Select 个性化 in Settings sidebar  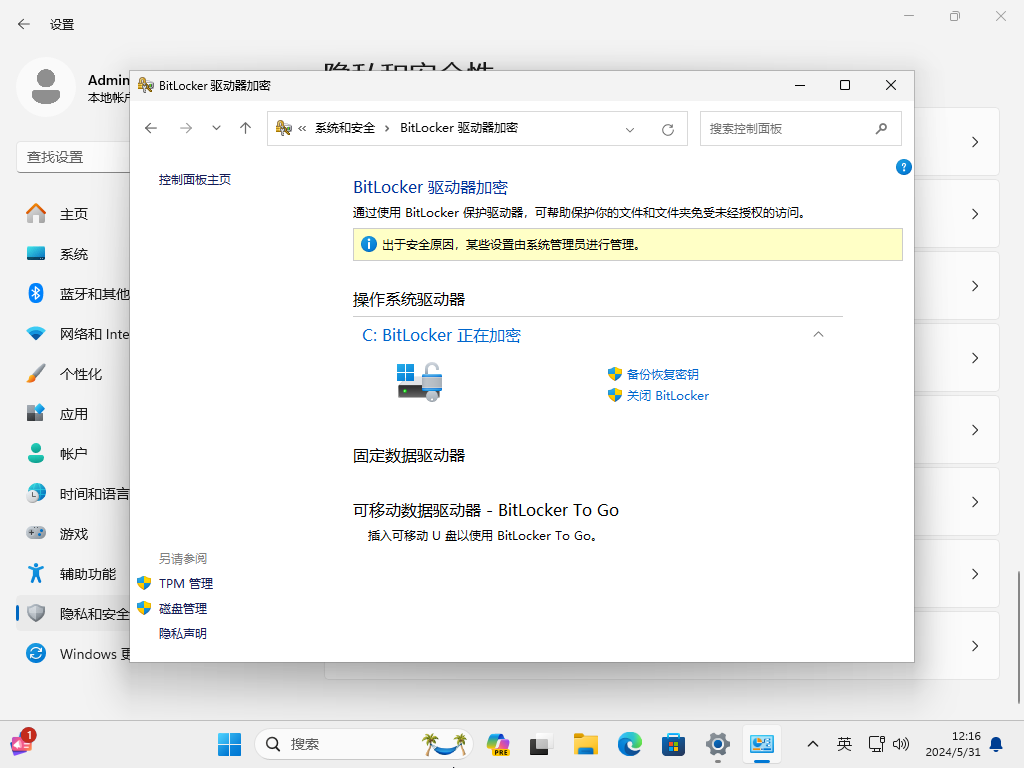tap(81, 374)
